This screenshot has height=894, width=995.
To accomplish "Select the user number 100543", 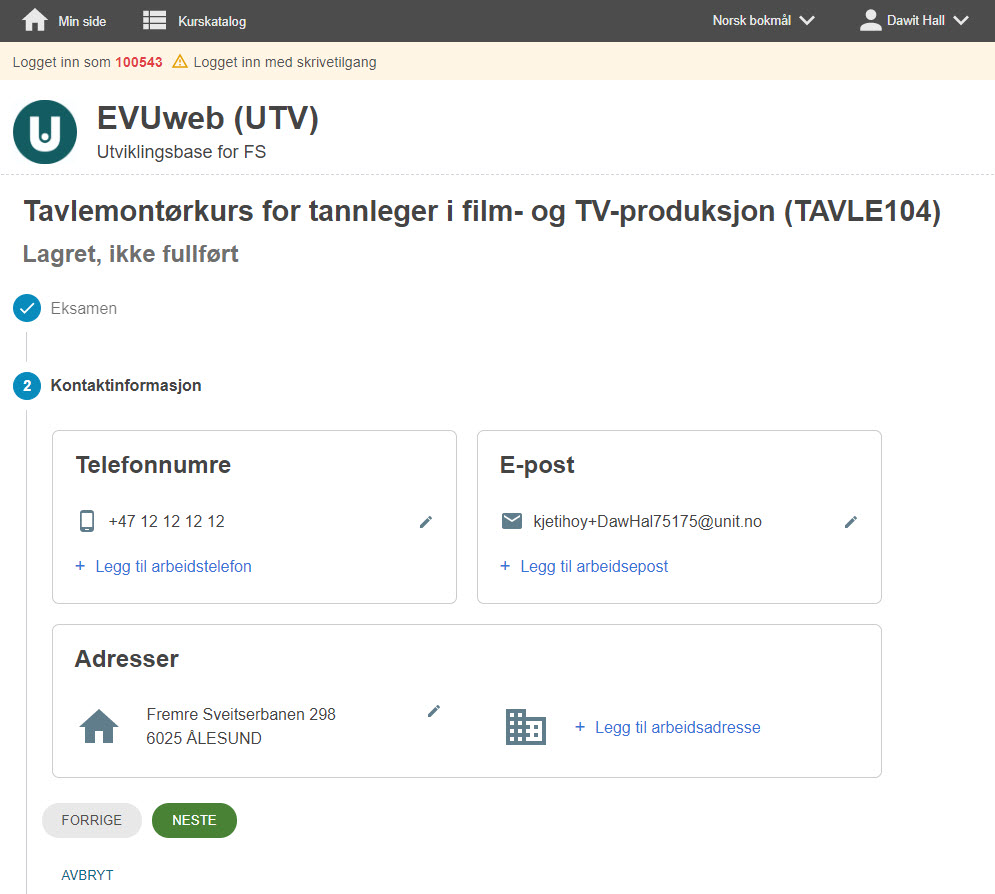I will (138, 62).
